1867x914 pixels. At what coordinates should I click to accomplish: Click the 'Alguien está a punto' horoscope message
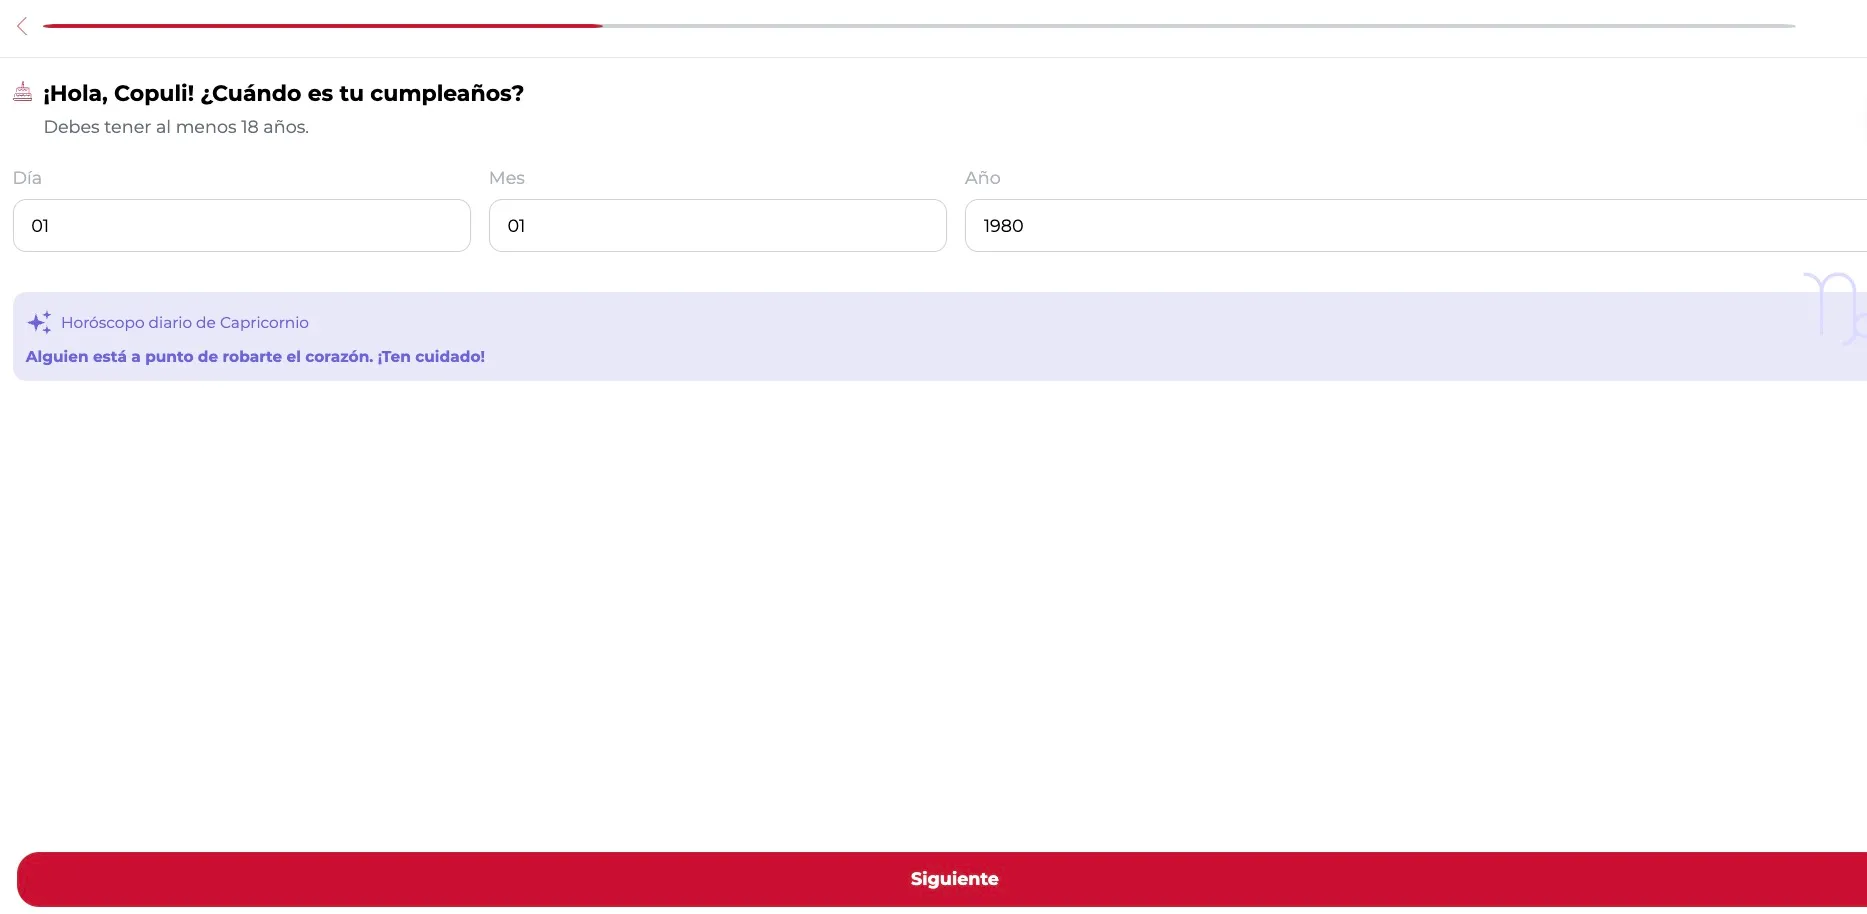(x=255, y=356)
